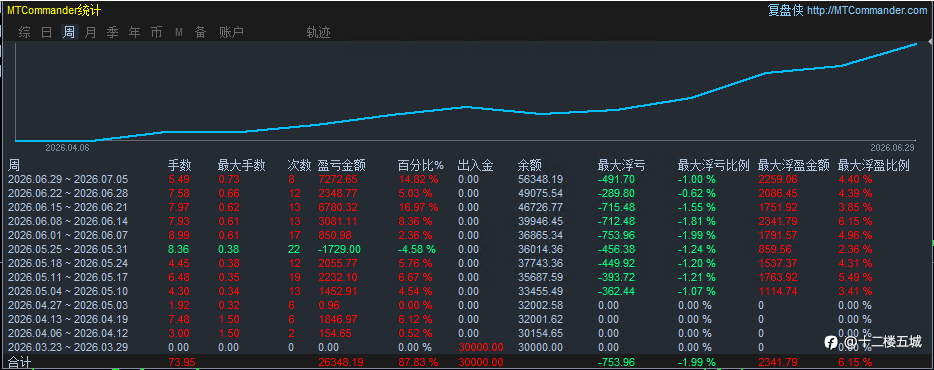Open the http://MTCommander.com link
The width and height of the screenshot is (934, 370).
pyautogui.click(x=868, y=11)
